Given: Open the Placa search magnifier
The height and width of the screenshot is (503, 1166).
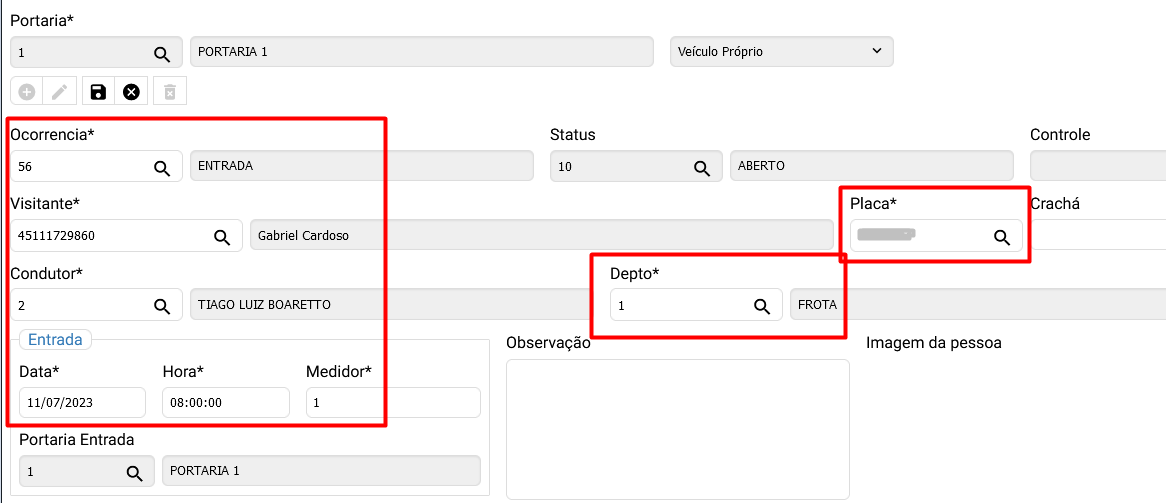Looking at the screenshot, I should pyautogui.click(x=1001, y=236).
